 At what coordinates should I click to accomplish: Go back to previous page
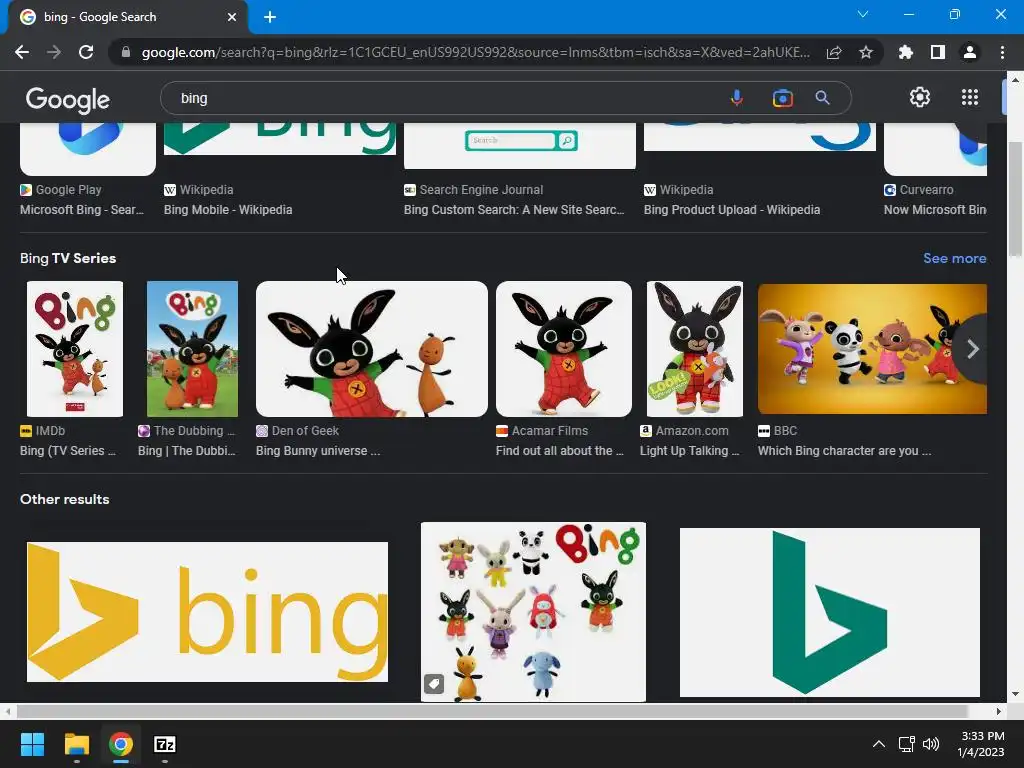[x=22, y=52]
